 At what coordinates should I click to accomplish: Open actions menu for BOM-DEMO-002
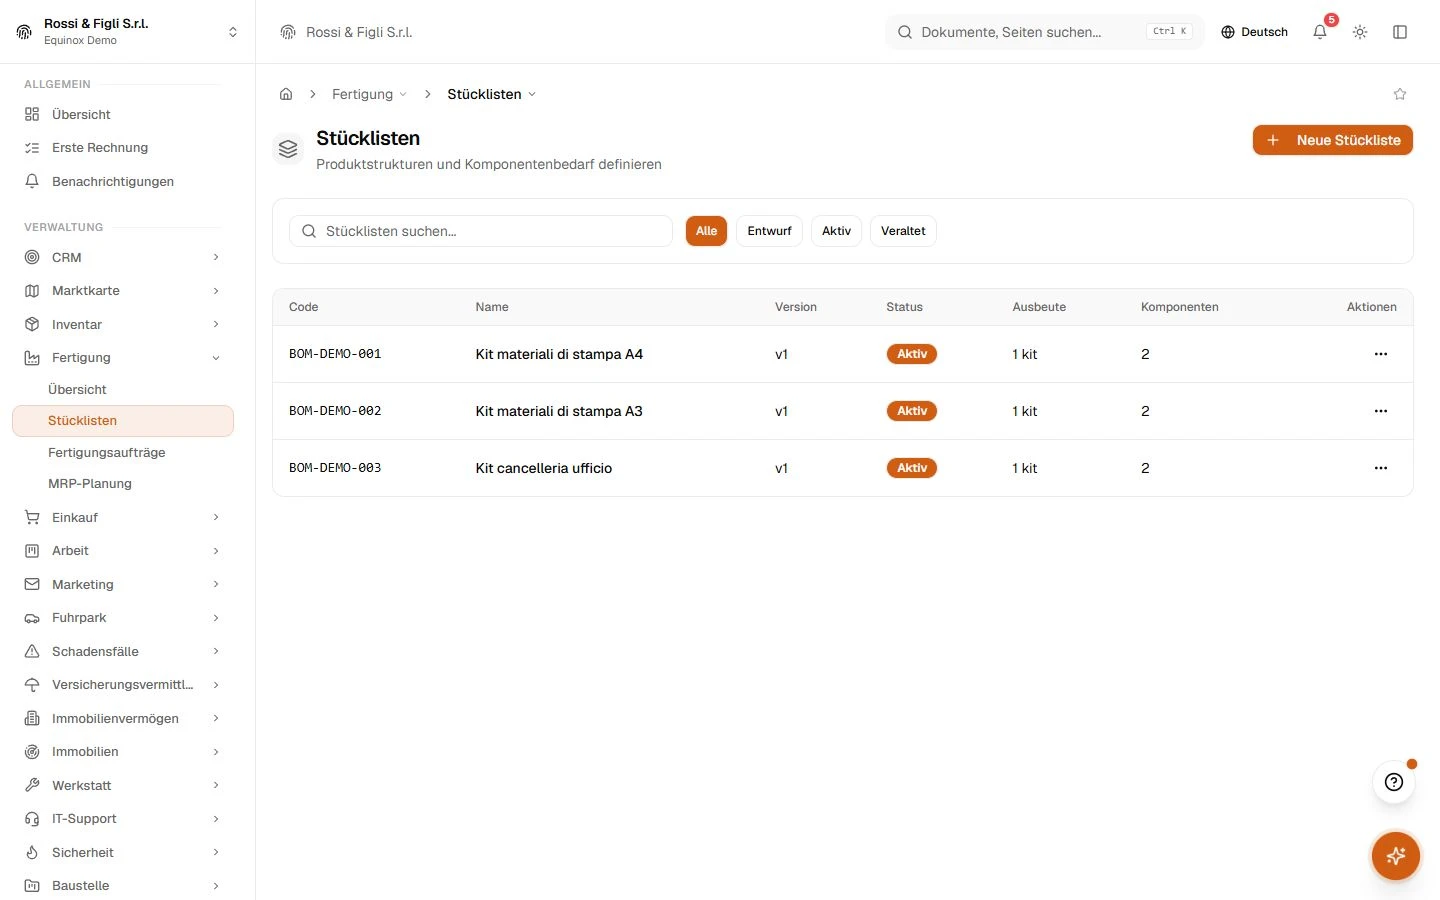click(1381, 411)
